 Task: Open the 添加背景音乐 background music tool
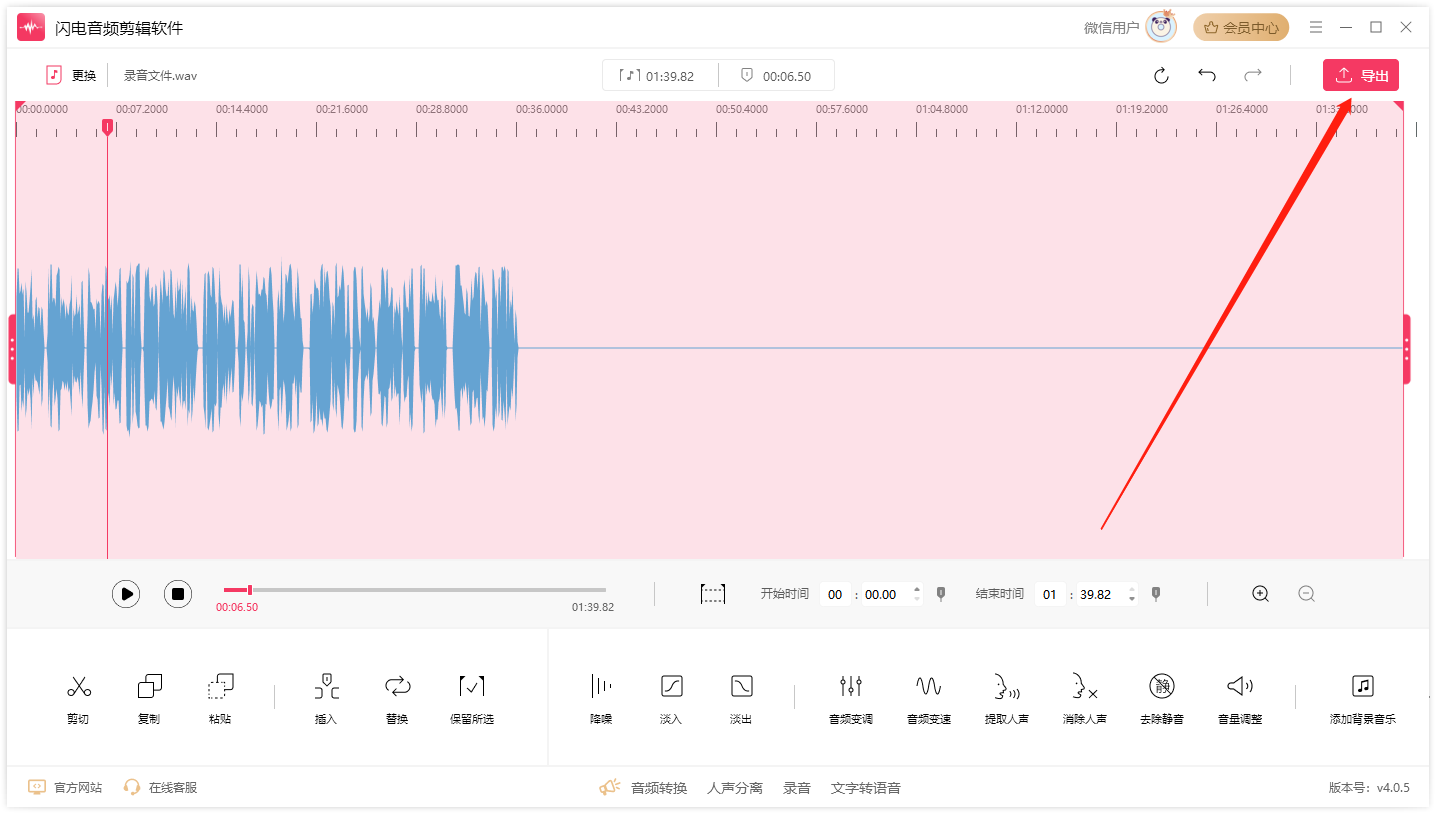pos(1362,697)
